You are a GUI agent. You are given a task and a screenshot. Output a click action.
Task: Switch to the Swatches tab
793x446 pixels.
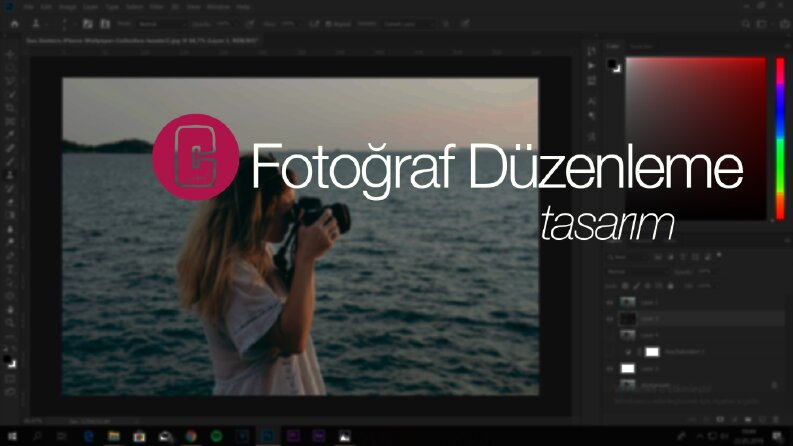click(641, 46)
